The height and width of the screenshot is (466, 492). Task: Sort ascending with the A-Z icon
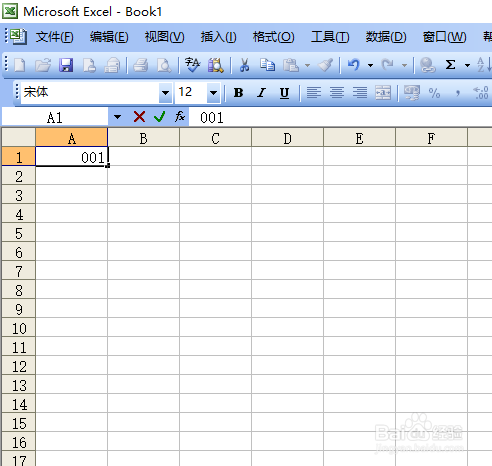coord(484,65)
